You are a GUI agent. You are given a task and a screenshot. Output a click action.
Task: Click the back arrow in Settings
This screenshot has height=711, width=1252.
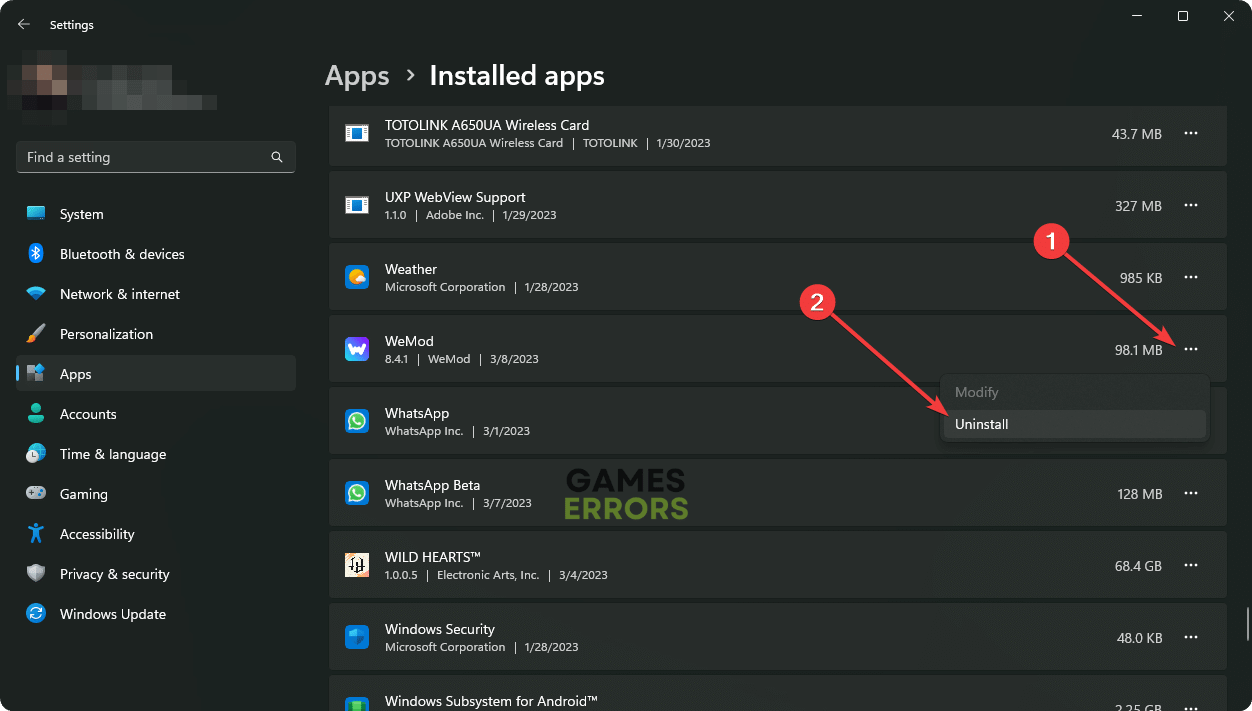point(24,24)
